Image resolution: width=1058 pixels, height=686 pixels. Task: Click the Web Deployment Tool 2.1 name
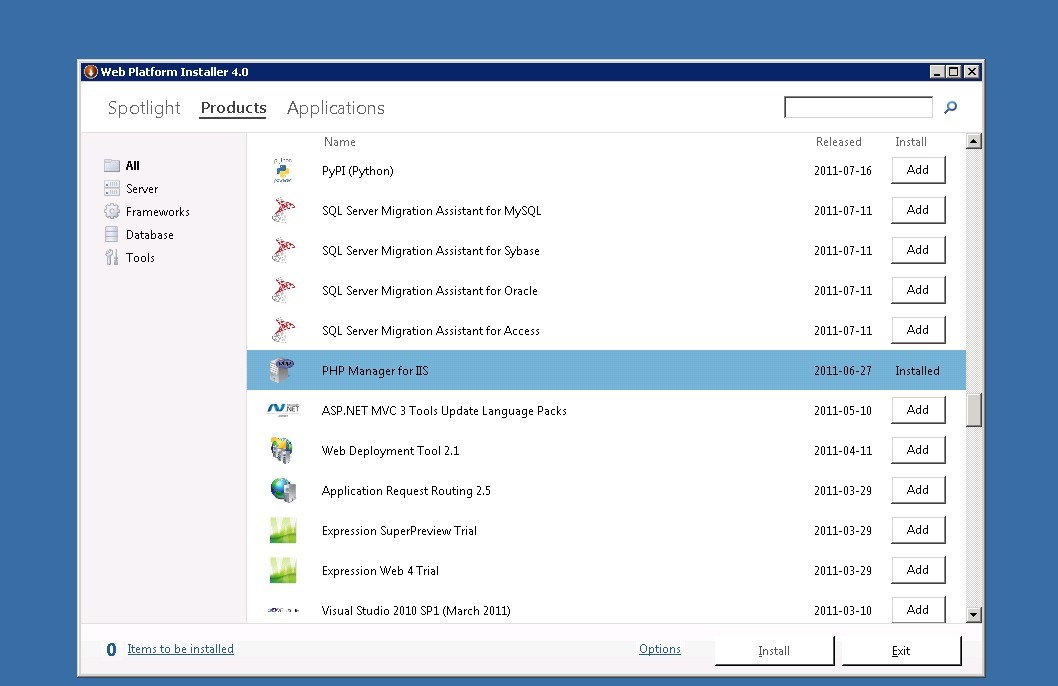click(390, 451)
